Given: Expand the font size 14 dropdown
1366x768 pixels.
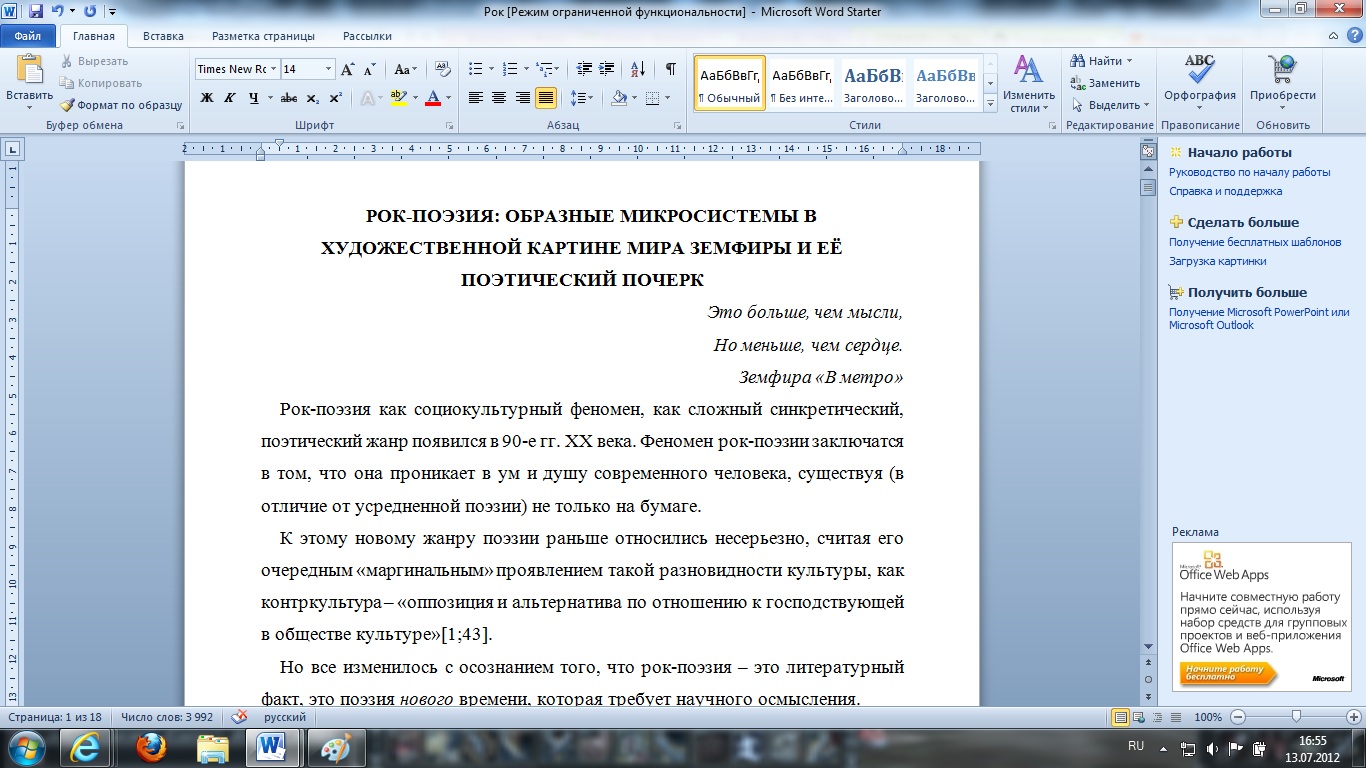Looking at the screenshot, I should pos(328,69).
